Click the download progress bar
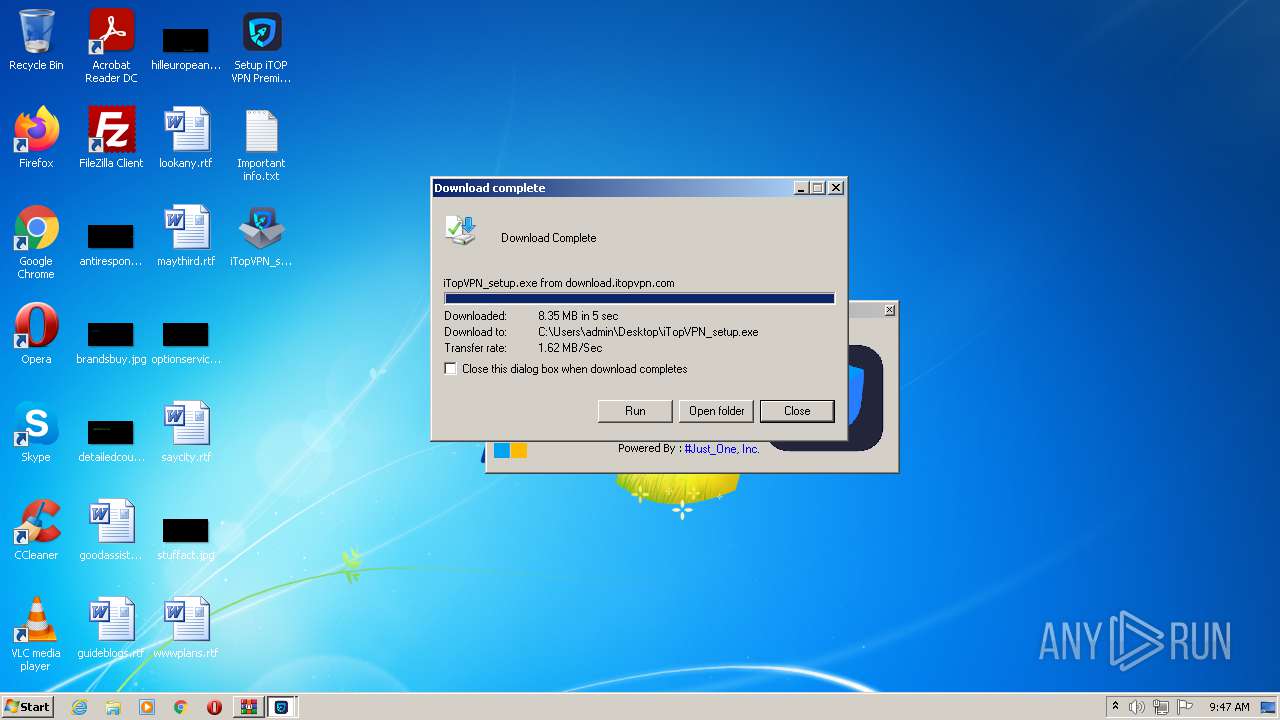 (639, 299)
